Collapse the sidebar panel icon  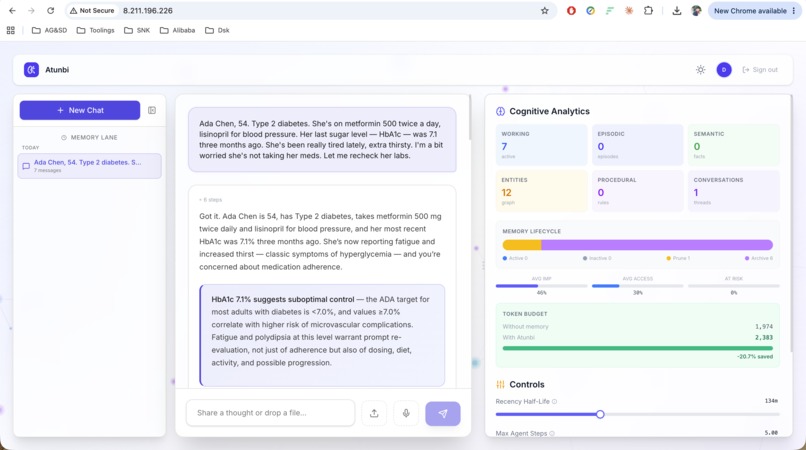pyautogui.click(x=152, y=110)
